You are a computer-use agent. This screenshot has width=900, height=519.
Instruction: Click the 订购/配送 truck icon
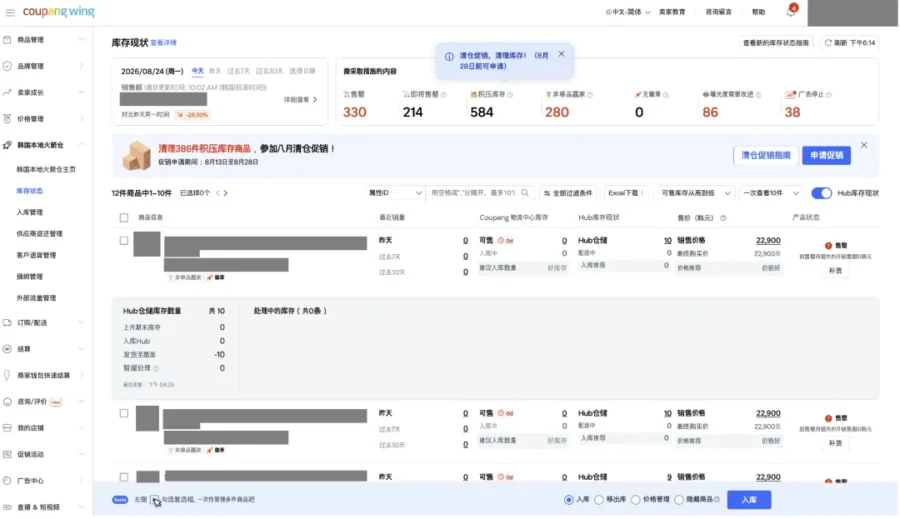pos(7,323)
